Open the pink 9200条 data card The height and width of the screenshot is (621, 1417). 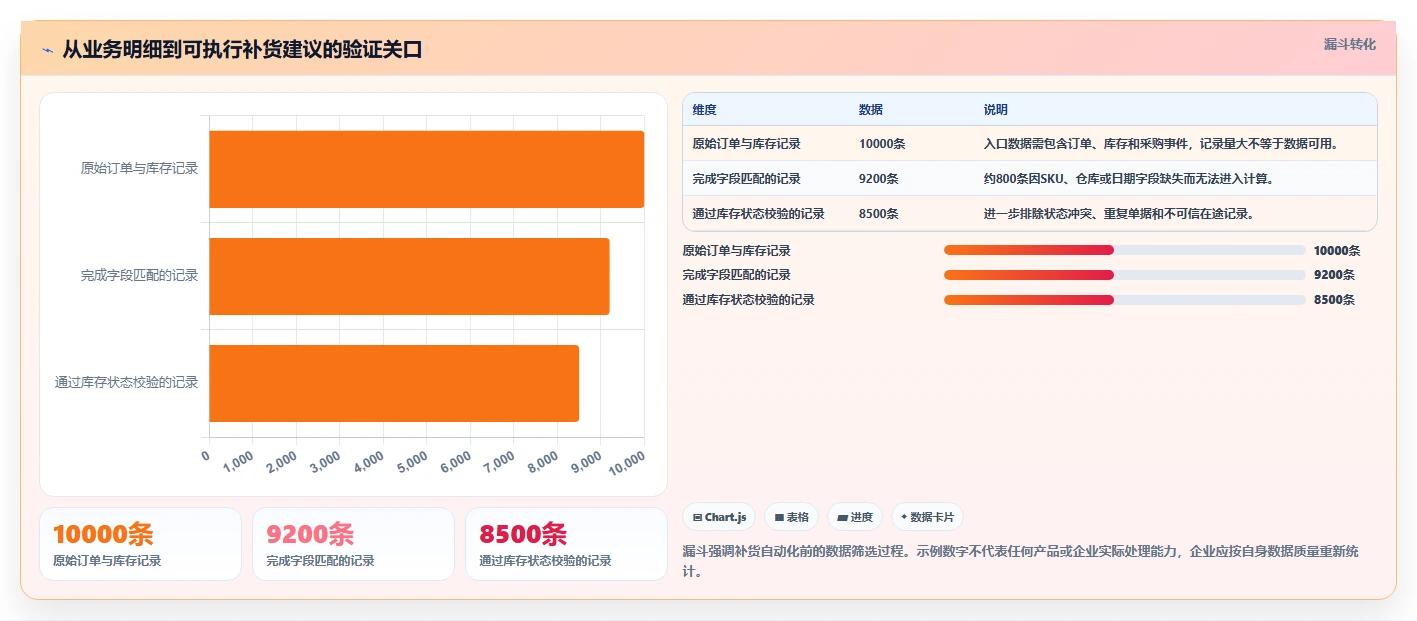[354, 544]
